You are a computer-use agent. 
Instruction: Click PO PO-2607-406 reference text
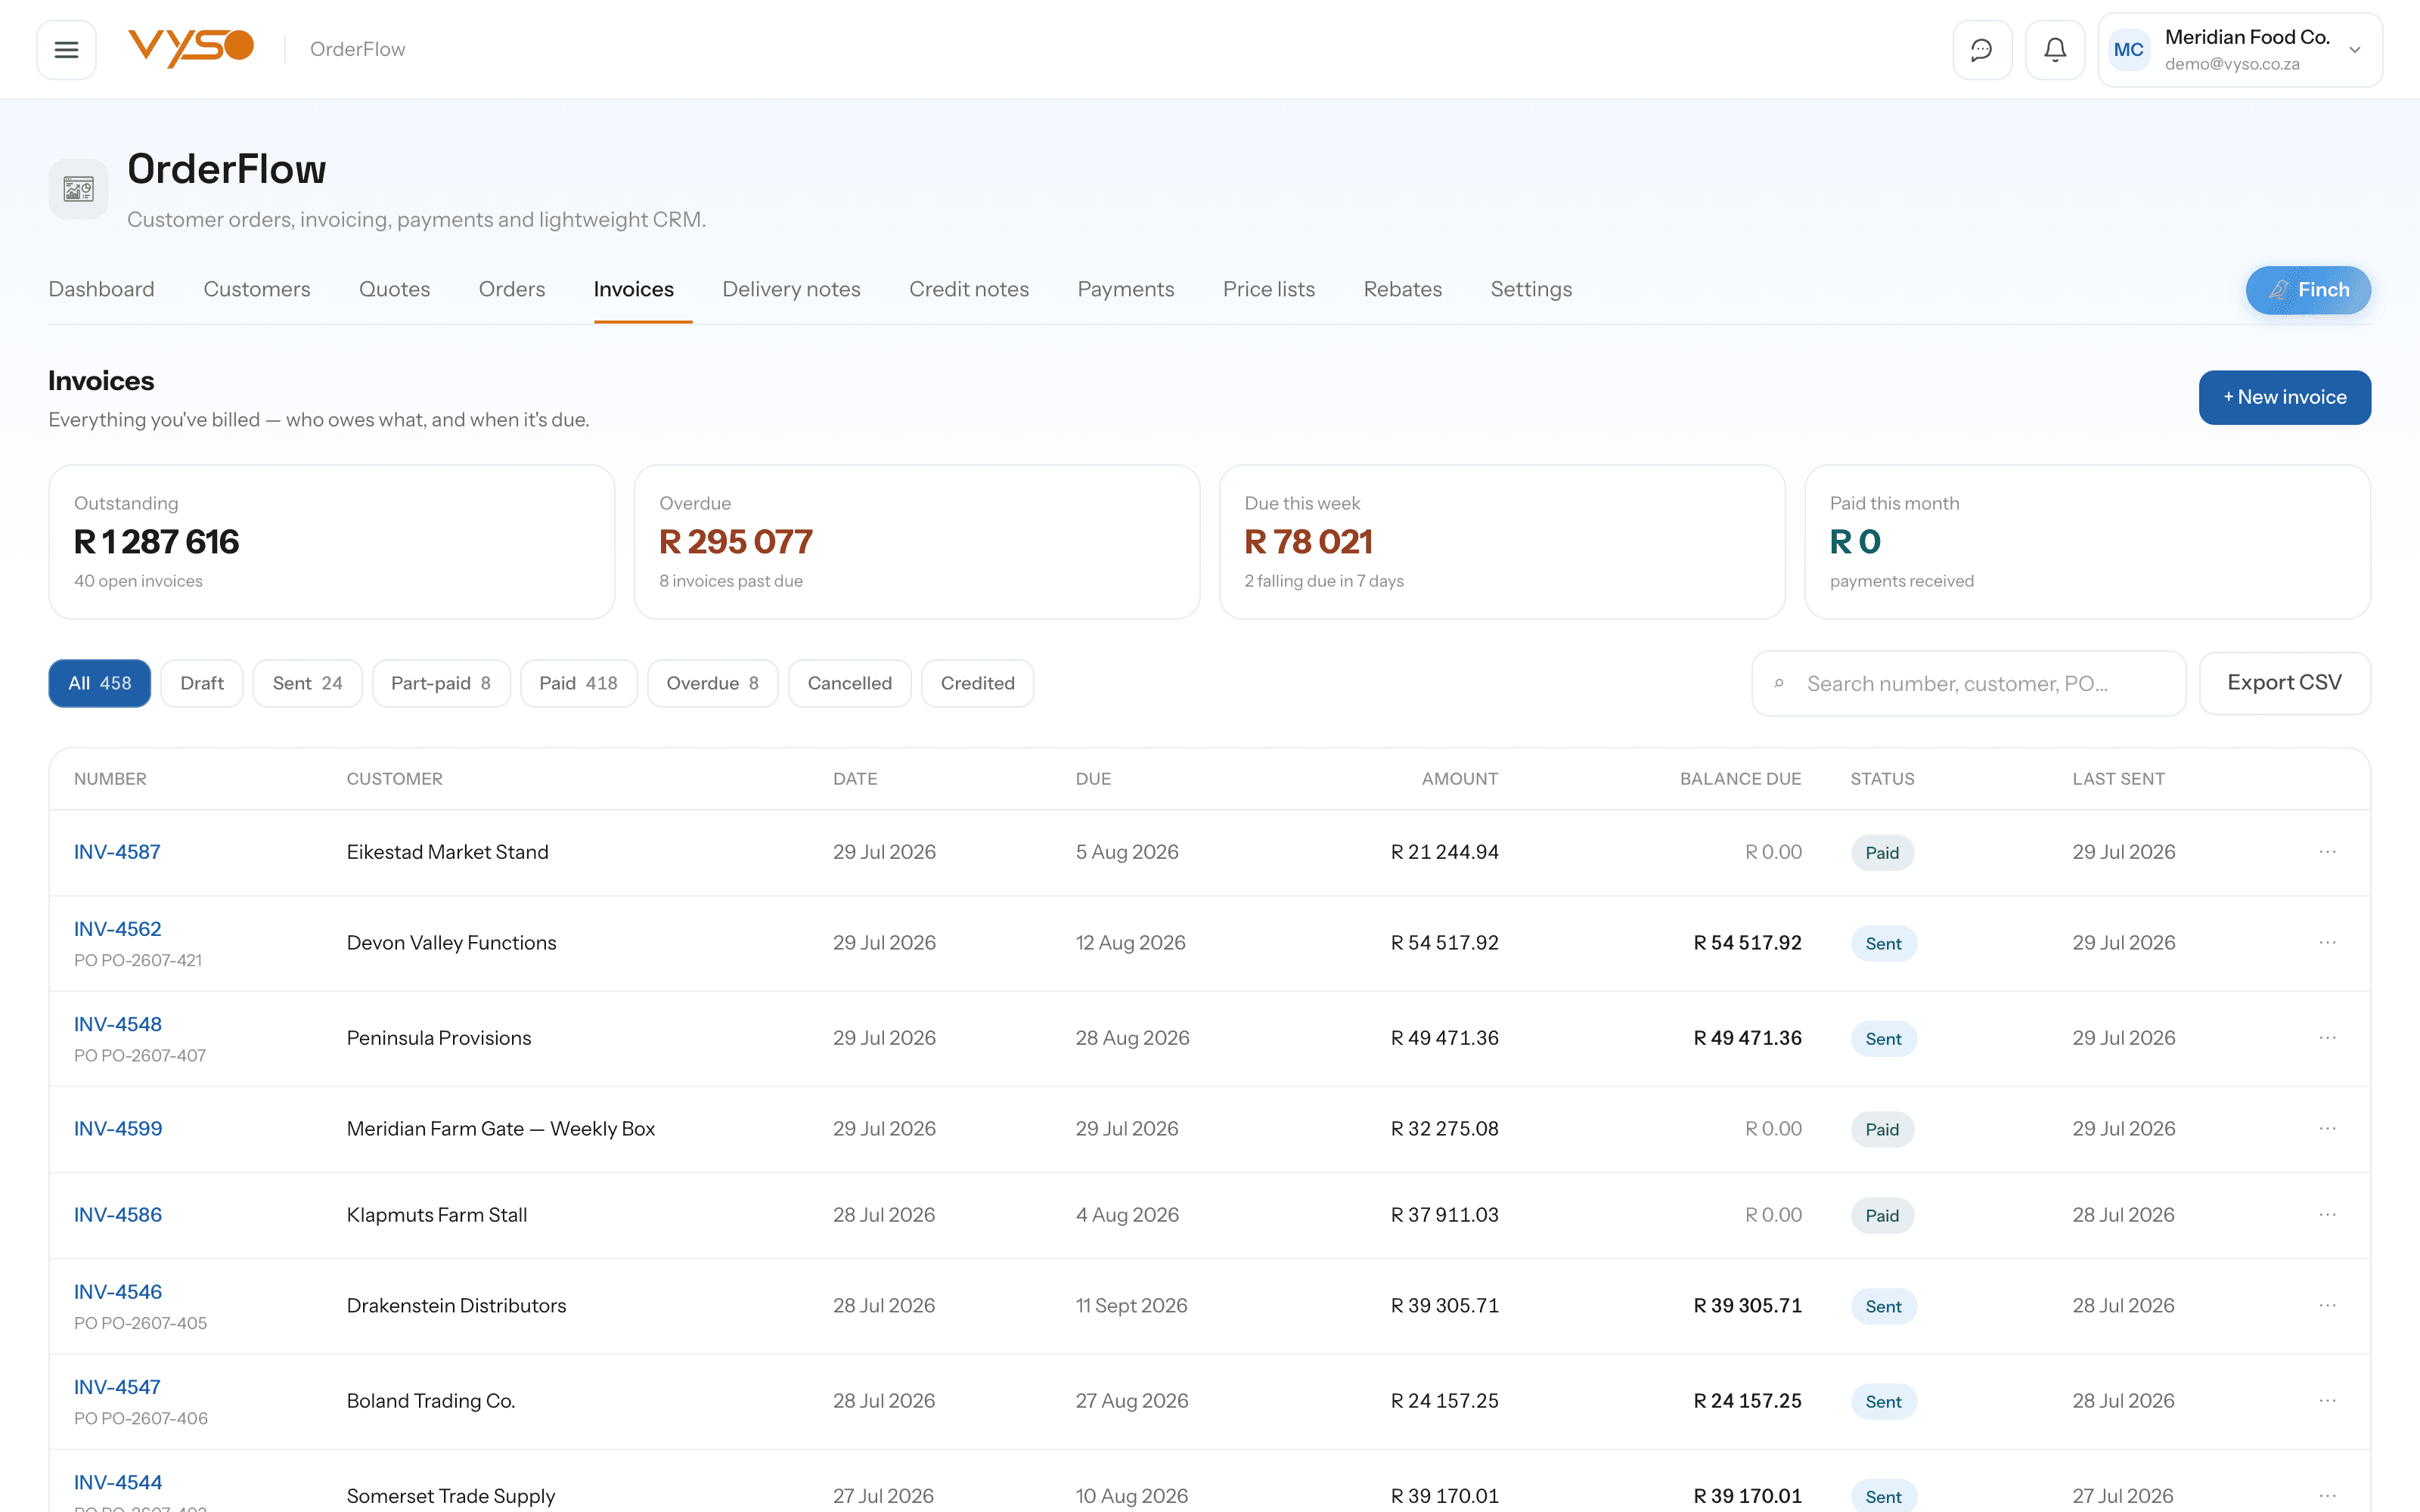(141, 1418)
